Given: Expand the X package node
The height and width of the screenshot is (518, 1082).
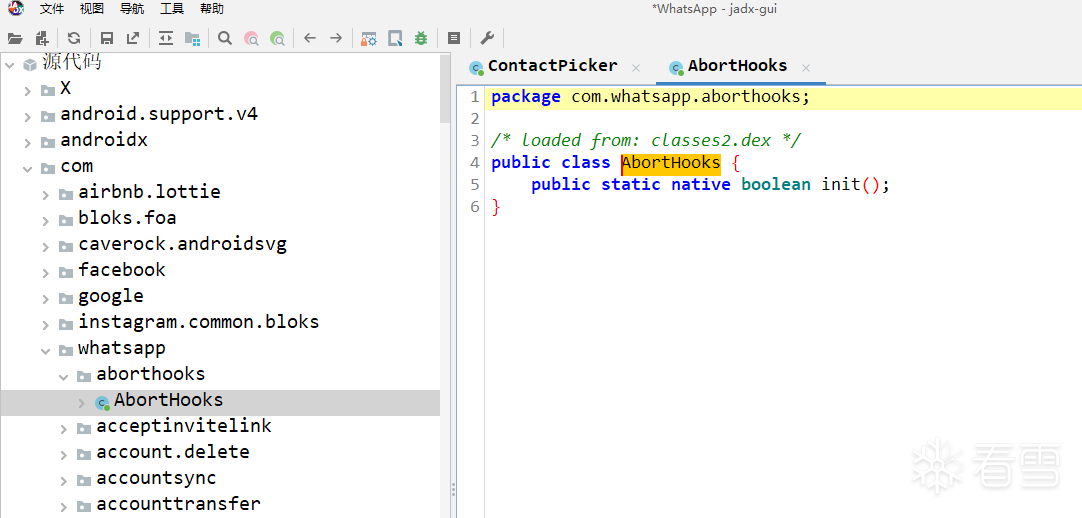Looking at the screenshot, I should click(28, 91).
